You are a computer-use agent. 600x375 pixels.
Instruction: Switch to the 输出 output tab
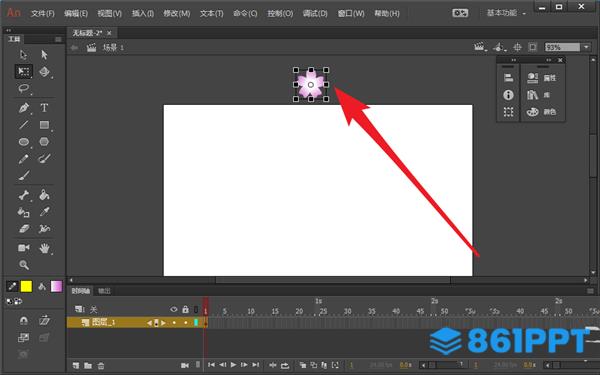[x=104, y=291]
